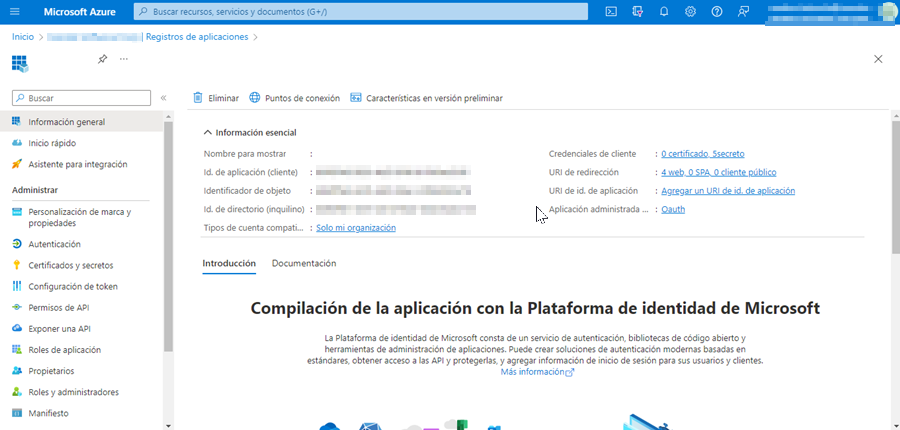Click the 'Identificador de objeto' label
This screenshot has height=430, width=900.
coord(247,191)
